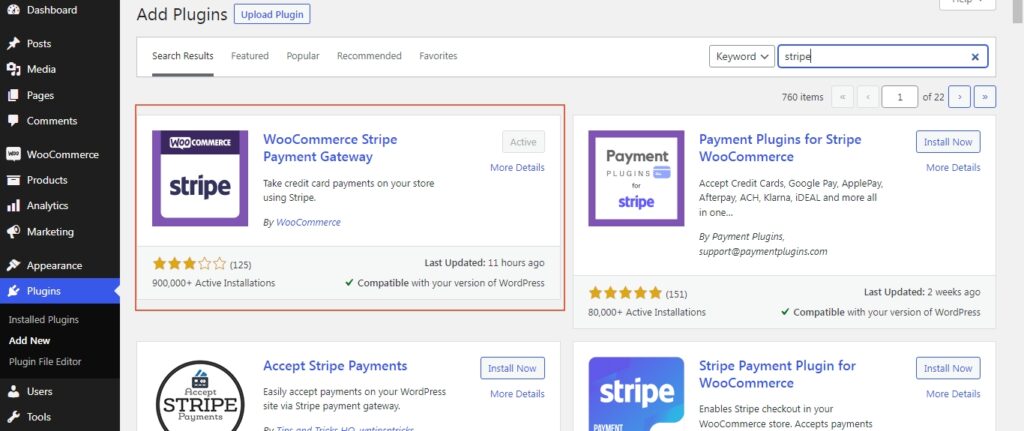The height and width of the screenshot is (431, 1024).
Task: Open Accept Stripe Payments logo thumbnail
Action: tap(200, 394)
